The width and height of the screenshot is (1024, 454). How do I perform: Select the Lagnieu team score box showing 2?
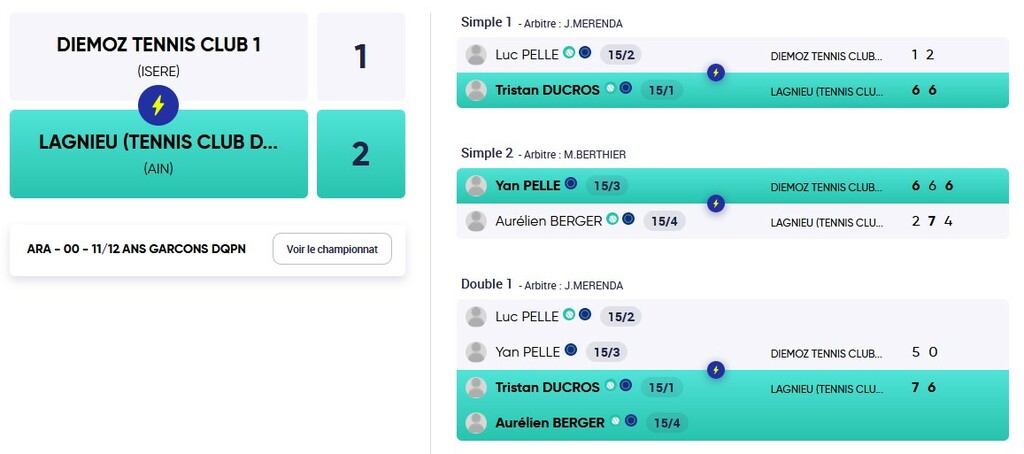[360, 153]
